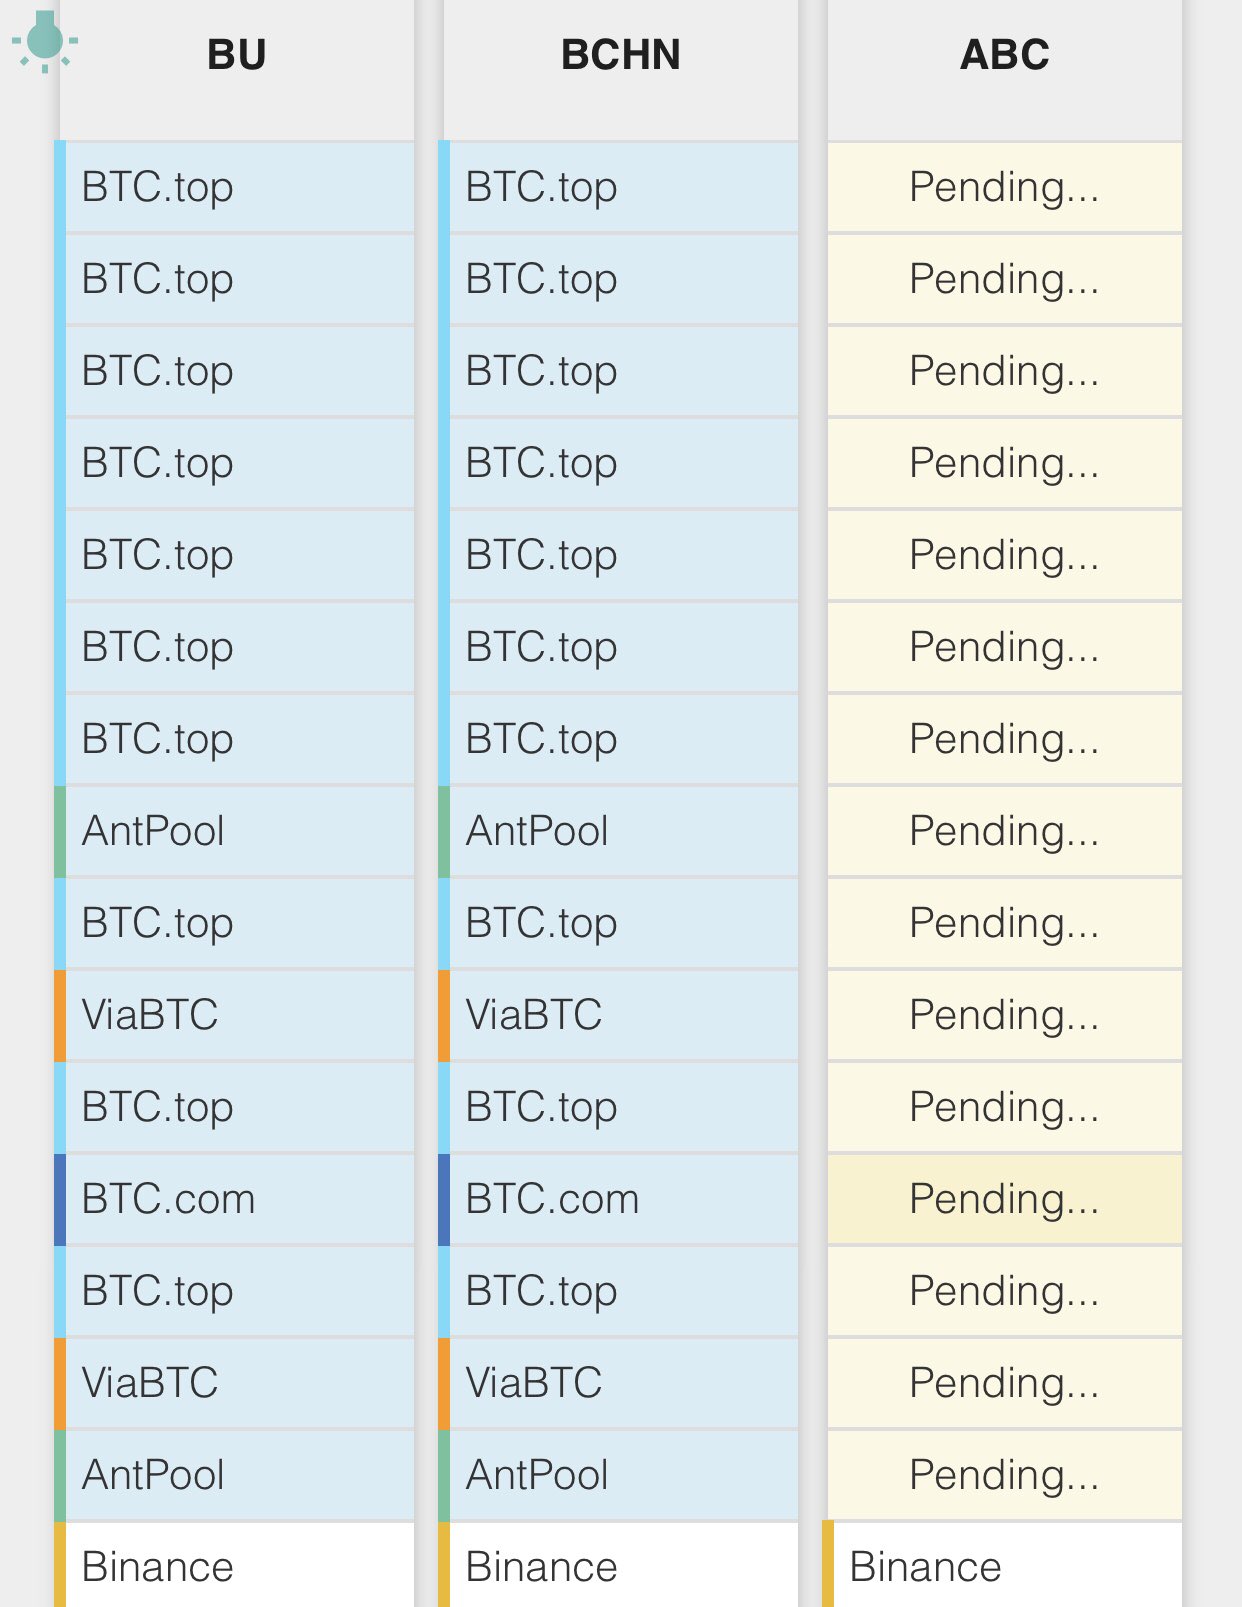Select the ABC column header
Screen dimensions: 1242x1607
tap(1005, 55)
